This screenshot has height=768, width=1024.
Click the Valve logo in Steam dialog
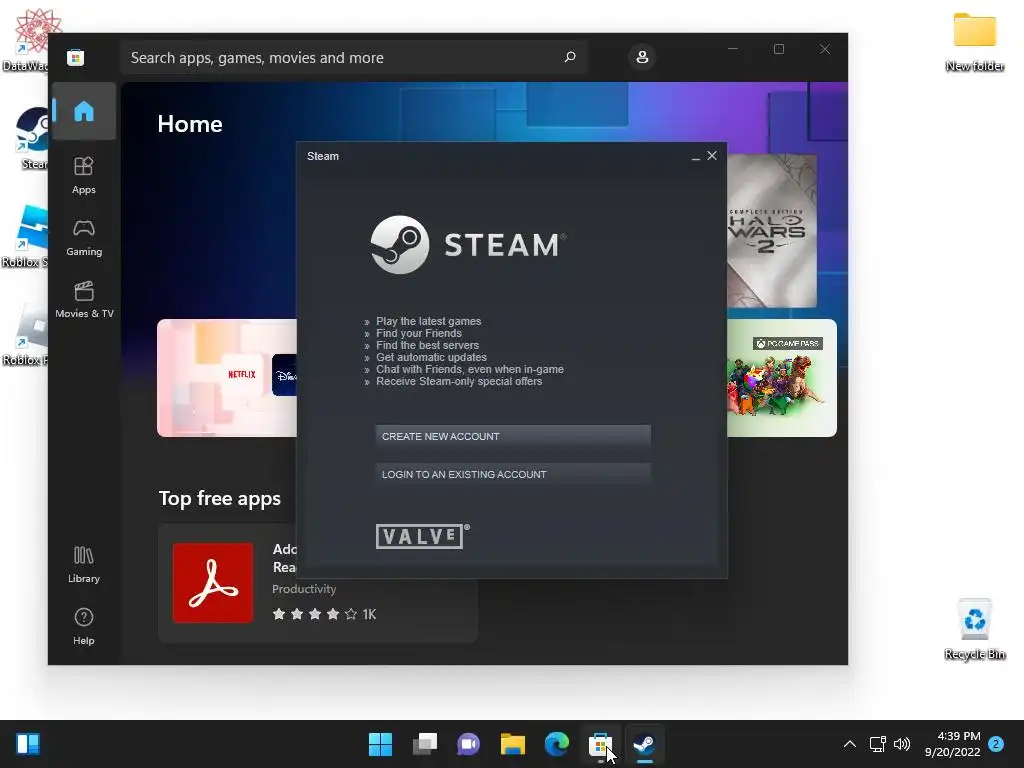tap(422, 536)
